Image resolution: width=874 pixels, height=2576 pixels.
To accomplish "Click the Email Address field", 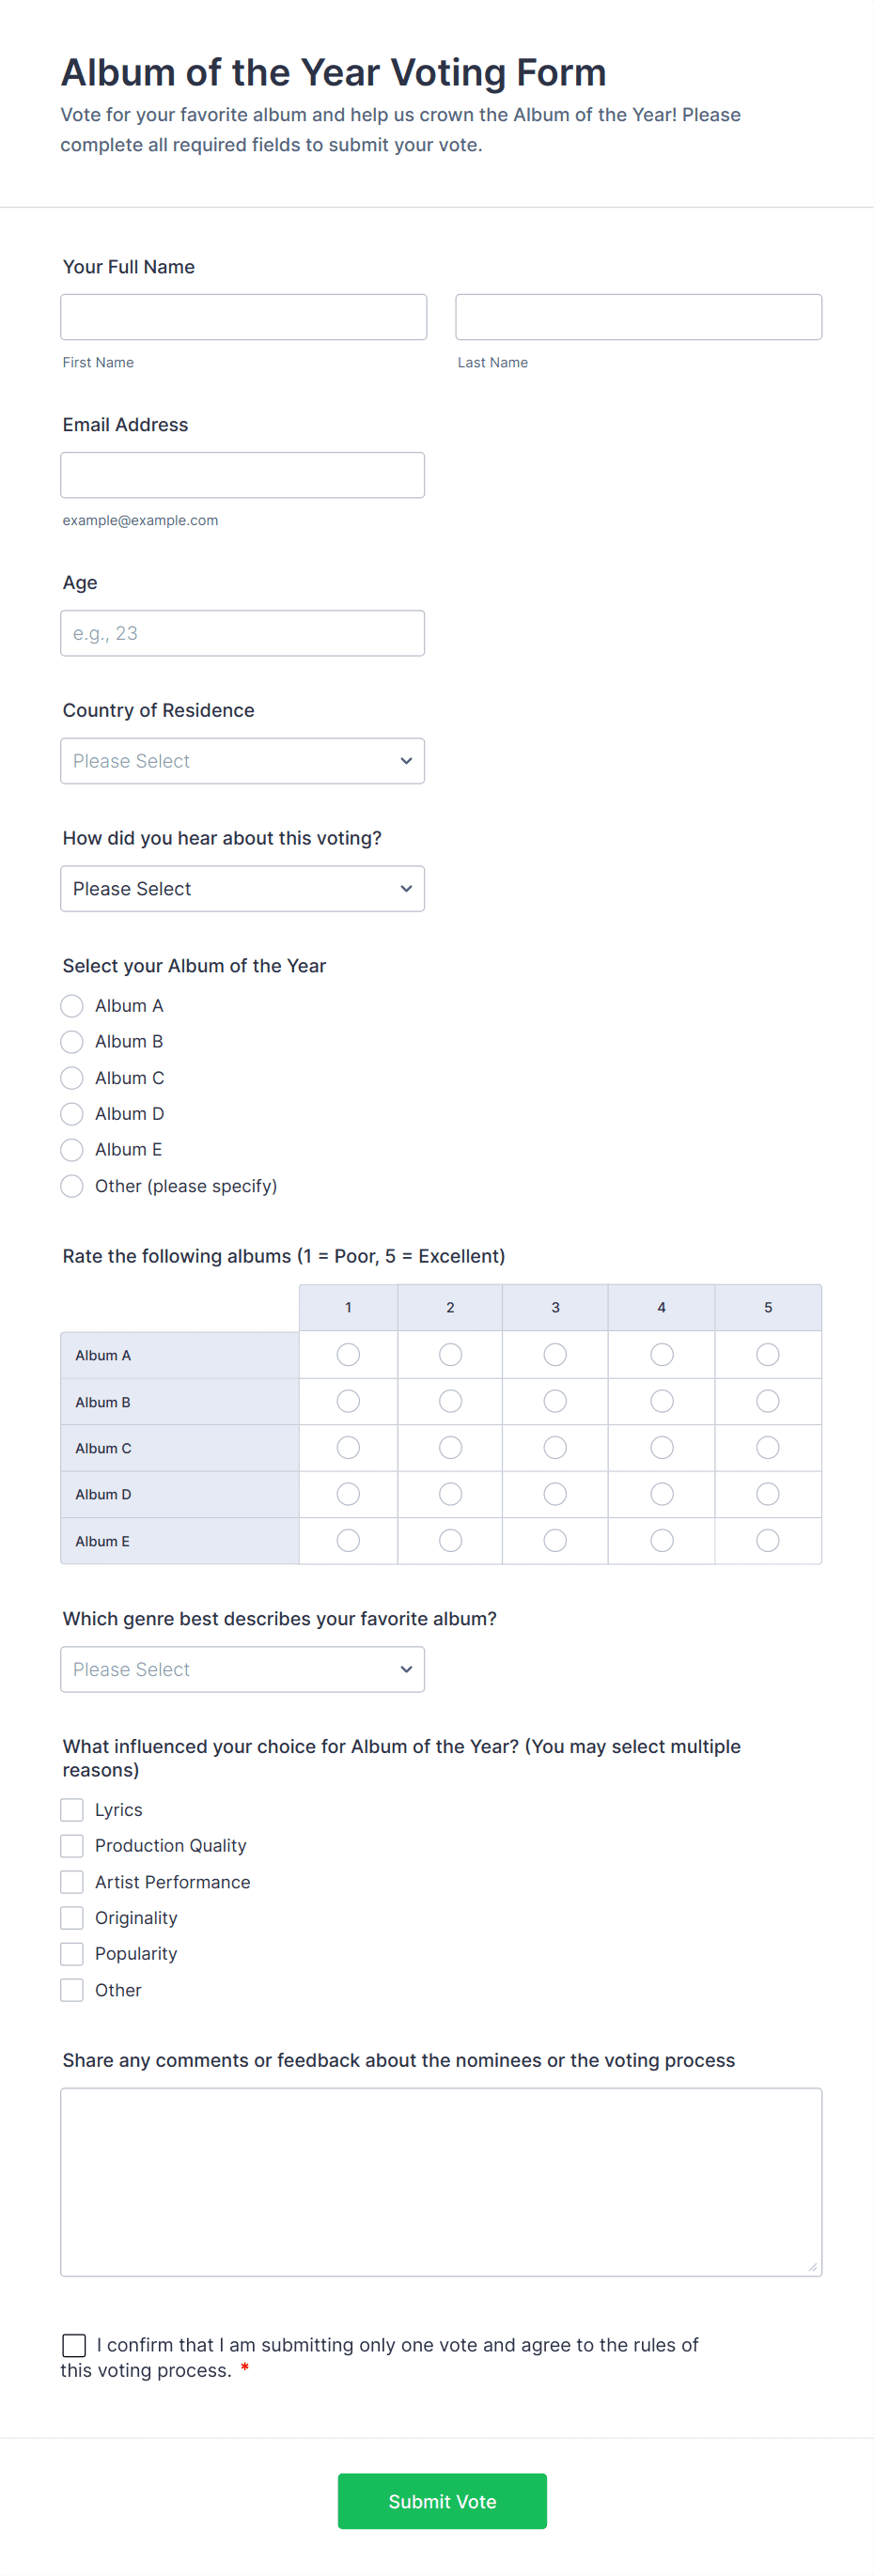I will (242, 475).
